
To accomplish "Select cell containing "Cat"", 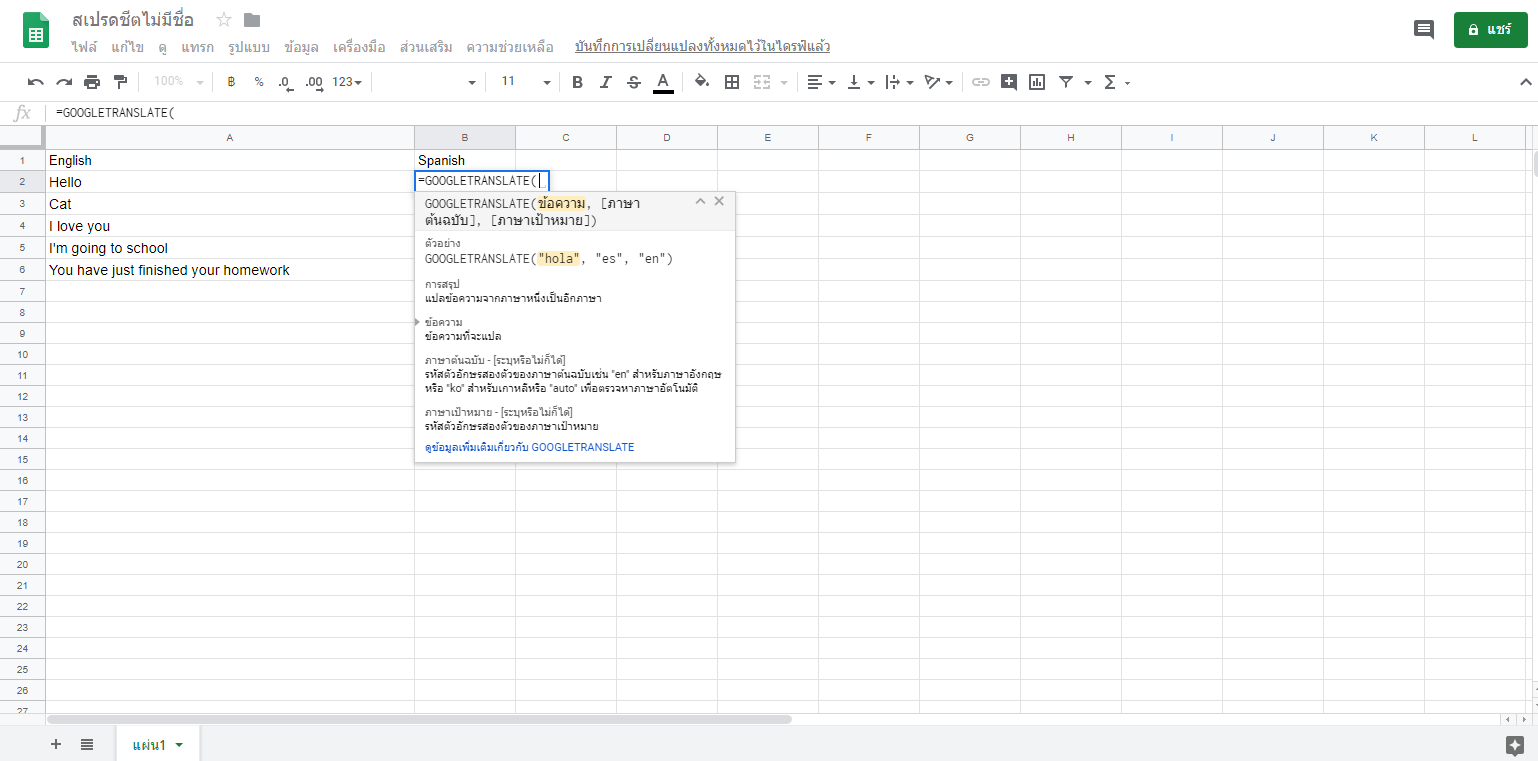I will tap(230, 204).
